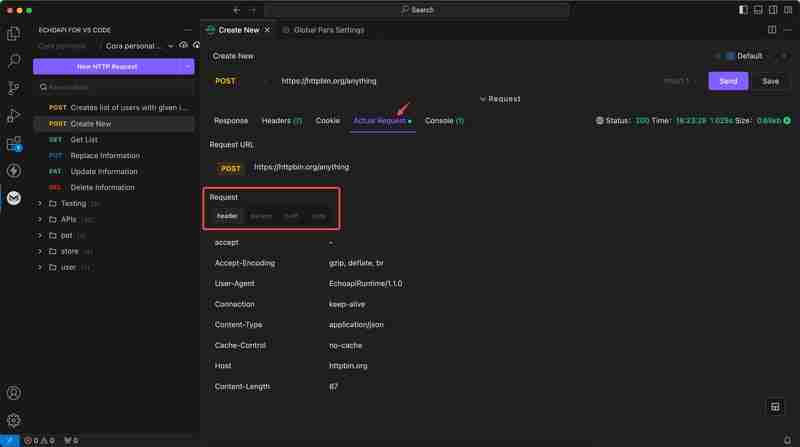The width and height of the screenshot is (800, 447).
Task: Switch to the Cookie tab
Action: click(x=328, y=121)
